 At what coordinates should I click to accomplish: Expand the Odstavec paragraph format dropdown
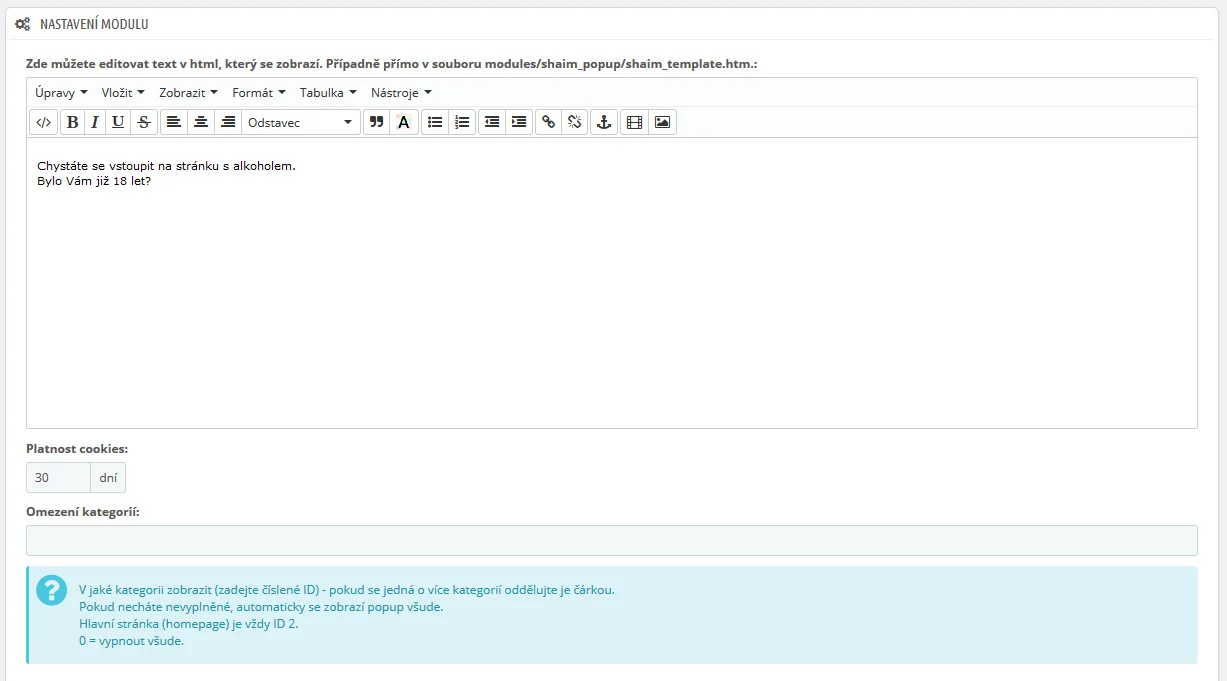click(x=300, y=122)
